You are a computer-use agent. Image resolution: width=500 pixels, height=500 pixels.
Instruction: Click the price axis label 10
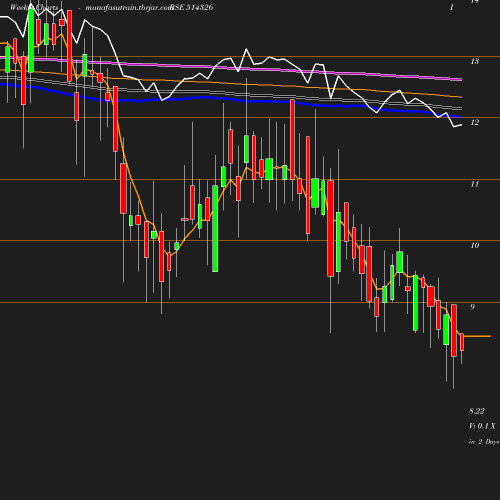pyautogui.click(x=475, y=245)
